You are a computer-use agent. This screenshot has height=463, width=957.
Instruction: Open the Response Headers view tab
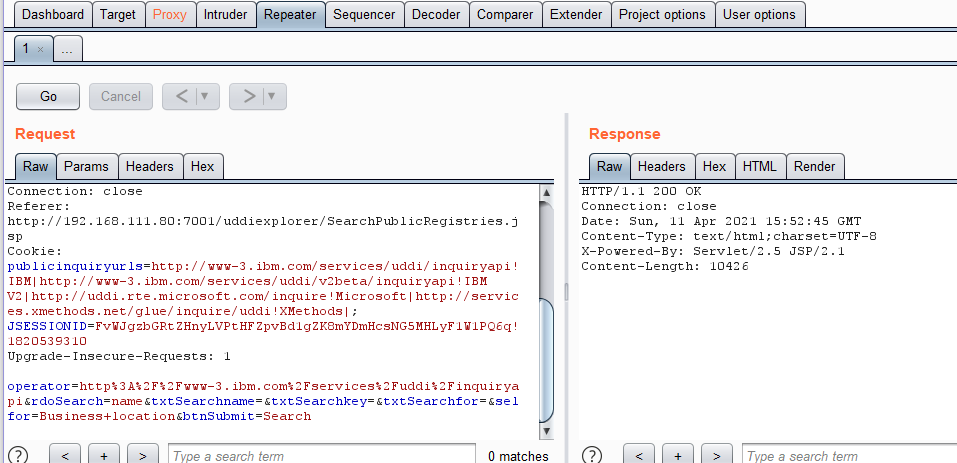coord(662,167)
